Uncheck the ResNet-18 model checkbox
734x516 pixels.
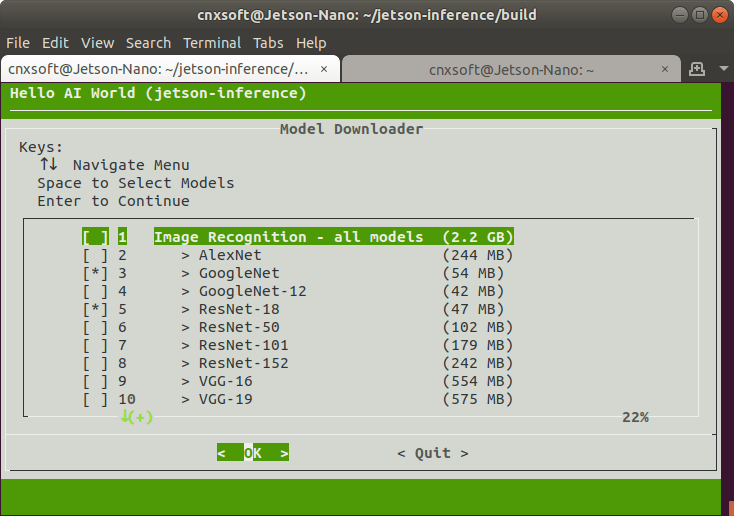pyautogui.click(x=96, y=309)
